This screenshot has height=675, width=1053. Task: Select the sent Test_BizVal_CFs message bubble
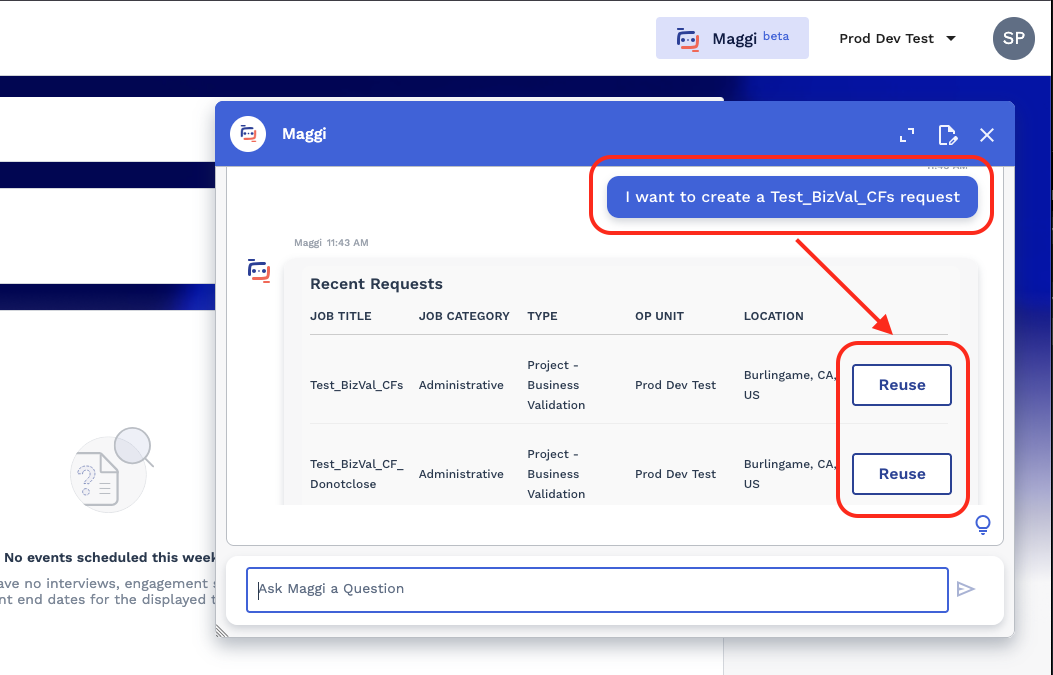(x=792, y=197)
